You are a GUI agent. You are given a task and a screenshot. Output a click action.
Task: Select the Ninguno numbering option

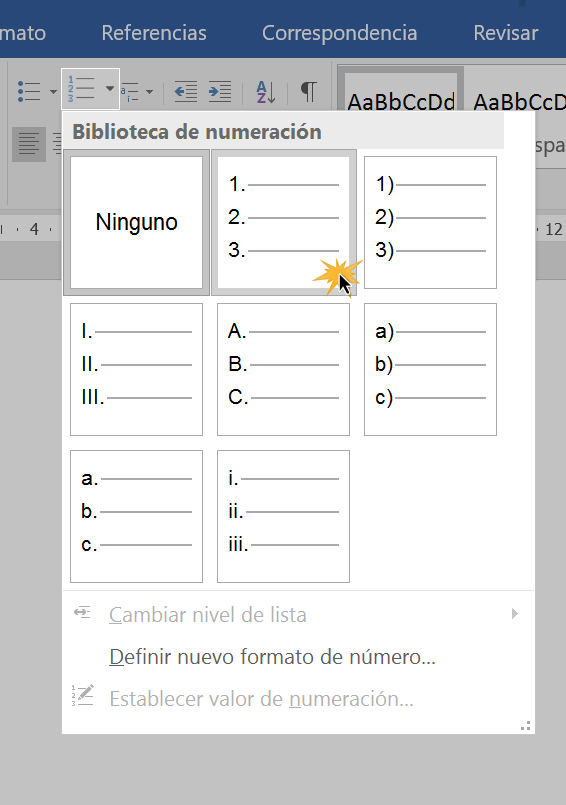click(x=137, y=222)
